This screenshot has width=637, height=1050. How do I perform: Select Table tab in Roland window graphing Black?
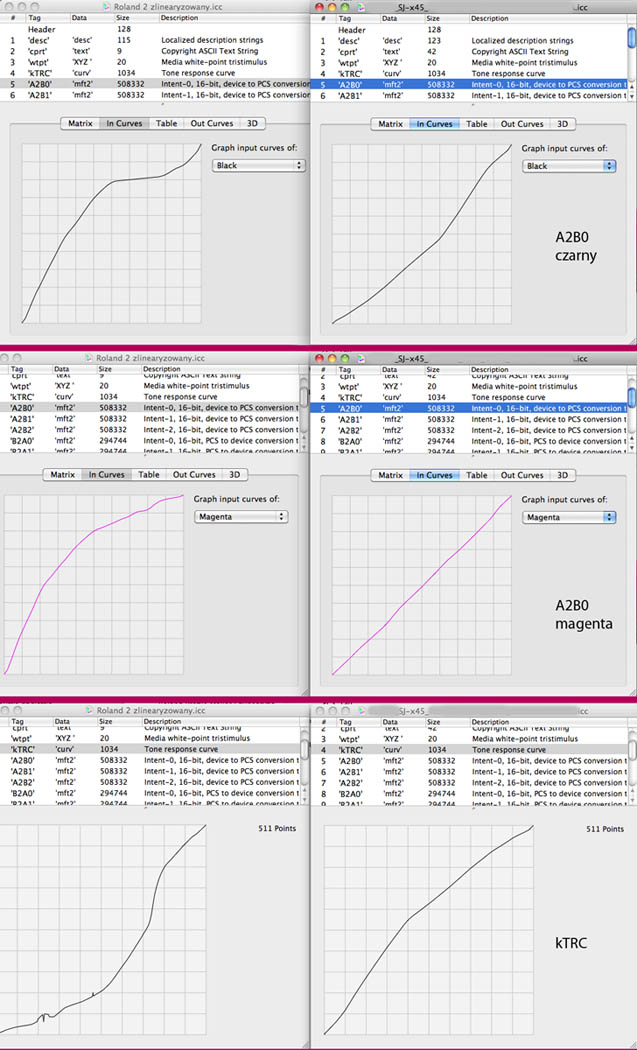pyautogui.click(x=166, y=123)
